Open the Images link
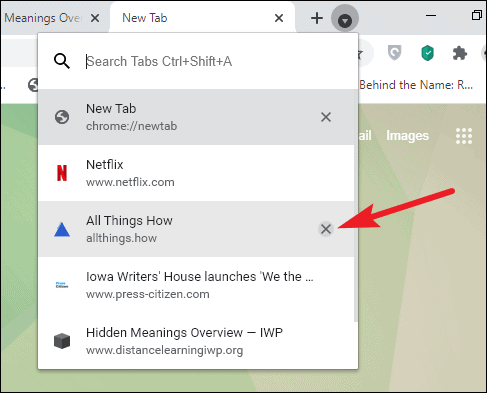Image resolution: width=487 pixels, height=393 pixels. (407, 136)
